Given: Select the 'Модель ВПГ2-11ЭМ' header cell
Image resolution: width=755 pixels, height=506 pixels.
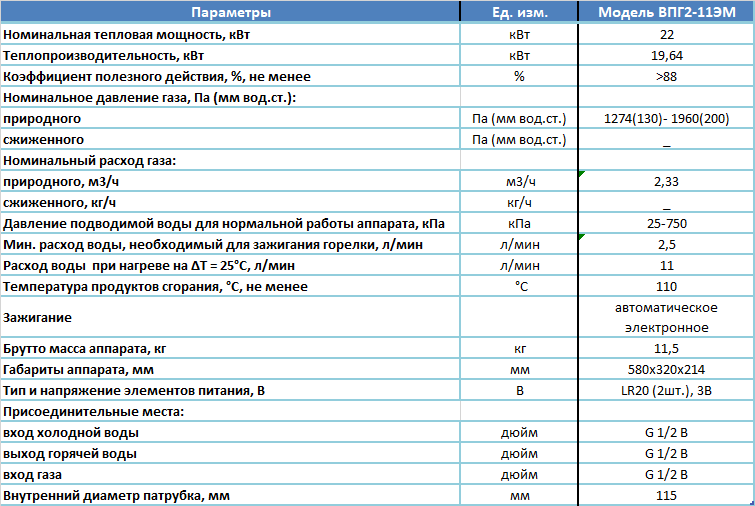Looking at the screenshot, I should tap(666, 12).
